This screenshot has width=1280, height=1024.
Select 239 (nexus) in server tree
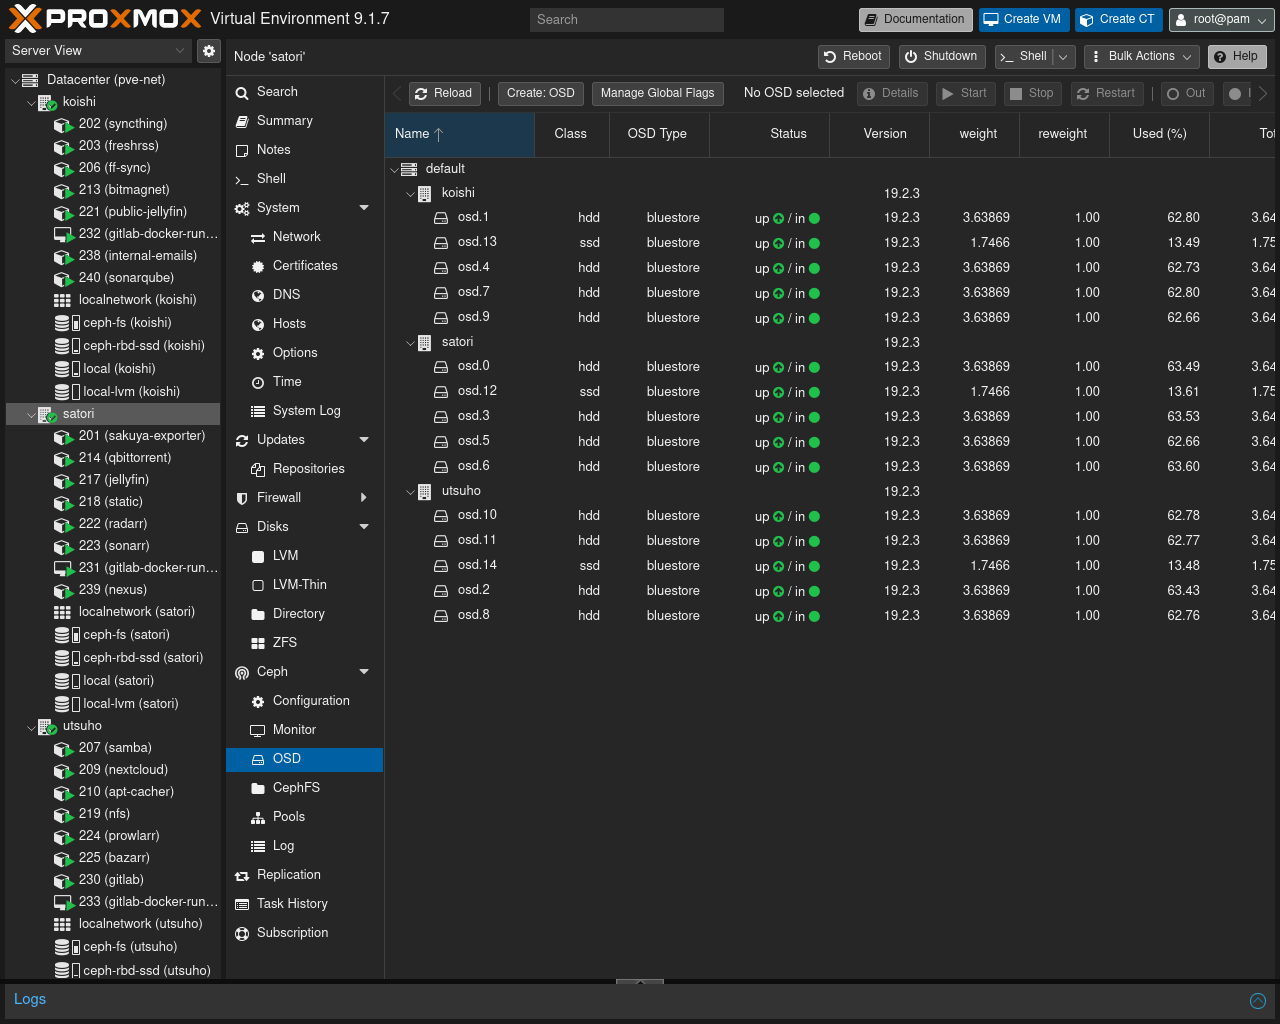[x=113, y=590]
